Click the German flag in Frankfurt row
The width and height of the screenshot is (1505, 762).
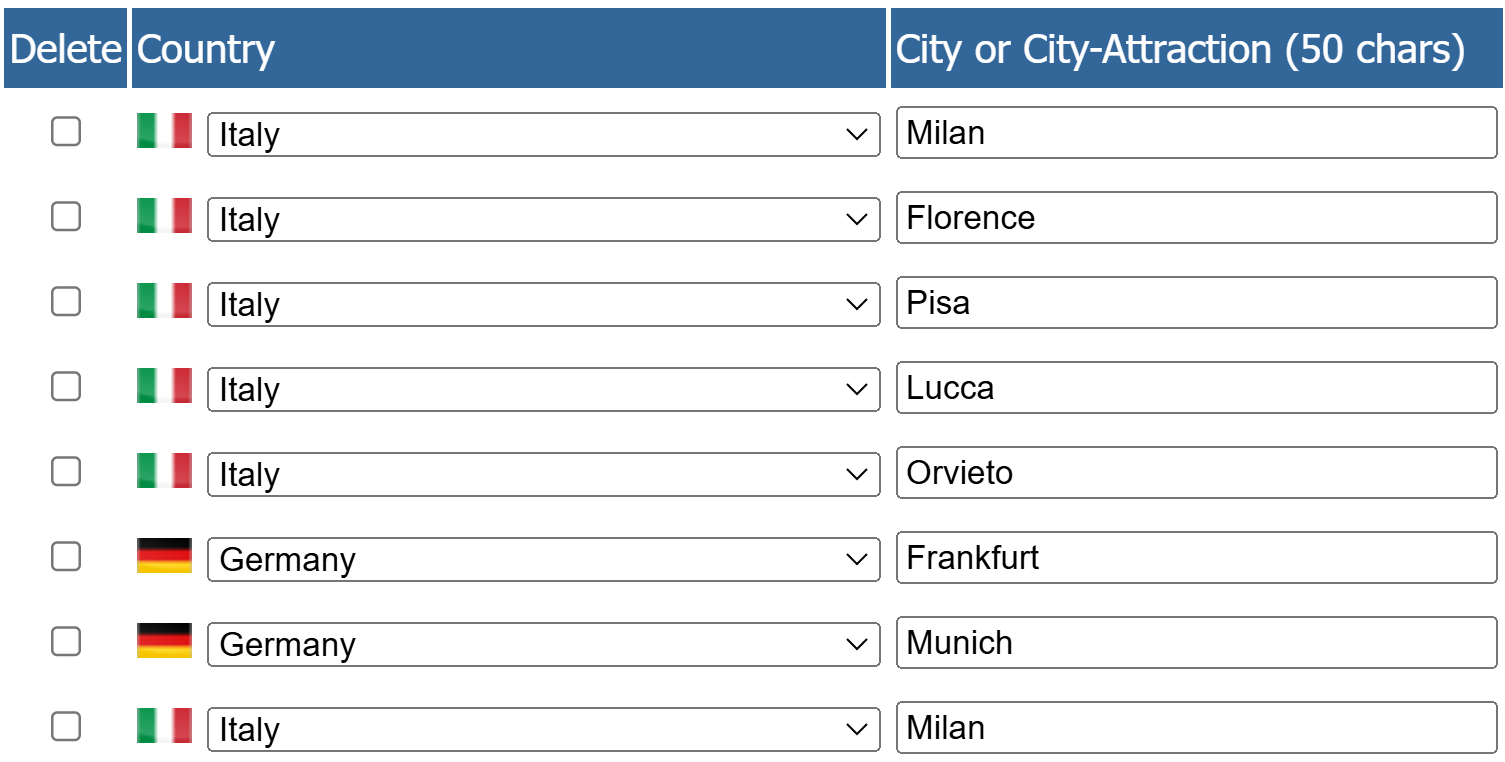click(164, 556)
